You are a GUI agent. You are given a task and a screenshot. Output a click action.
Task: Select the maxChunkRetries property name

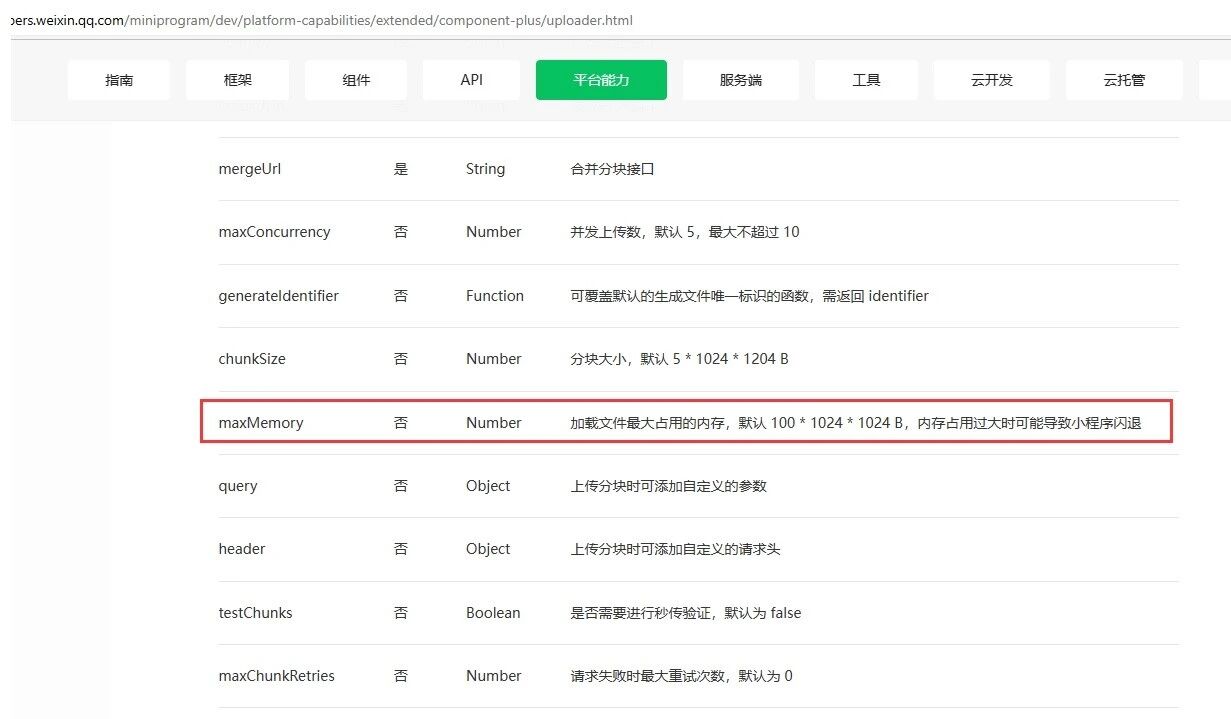pyautogui.click(x=276, y=676)
